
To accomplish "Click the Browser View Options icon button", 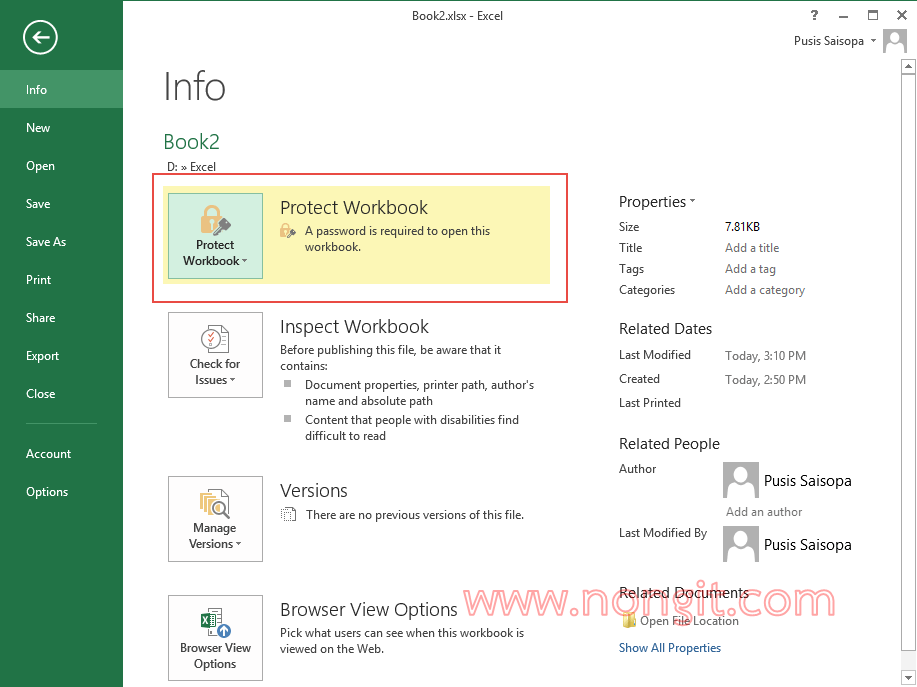I will click(x=215, y=638).
